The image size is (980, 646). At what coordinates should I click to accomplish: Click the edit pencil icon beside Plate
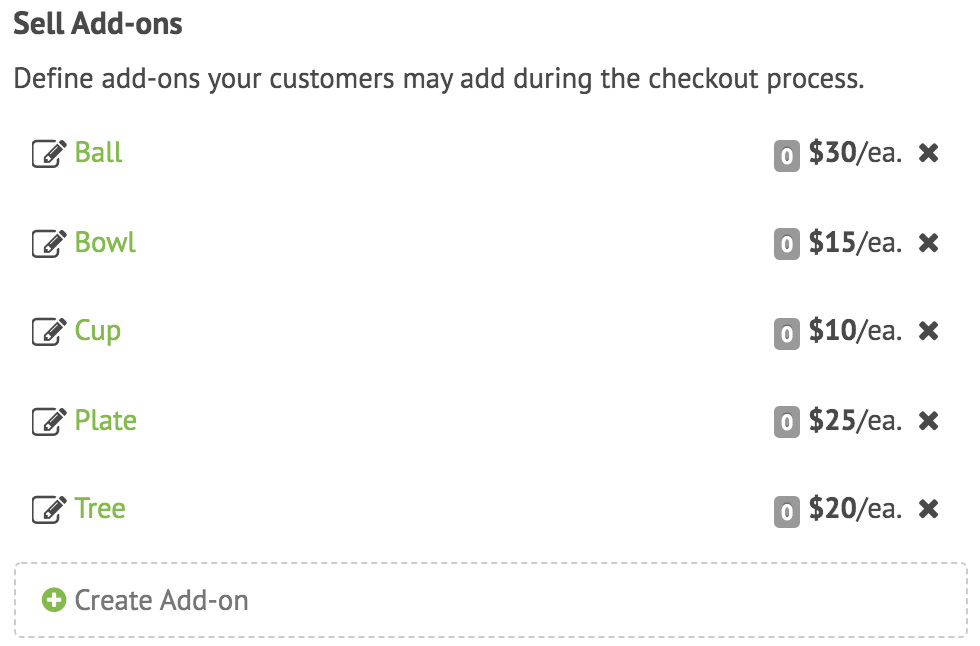(x=49, y=422)
